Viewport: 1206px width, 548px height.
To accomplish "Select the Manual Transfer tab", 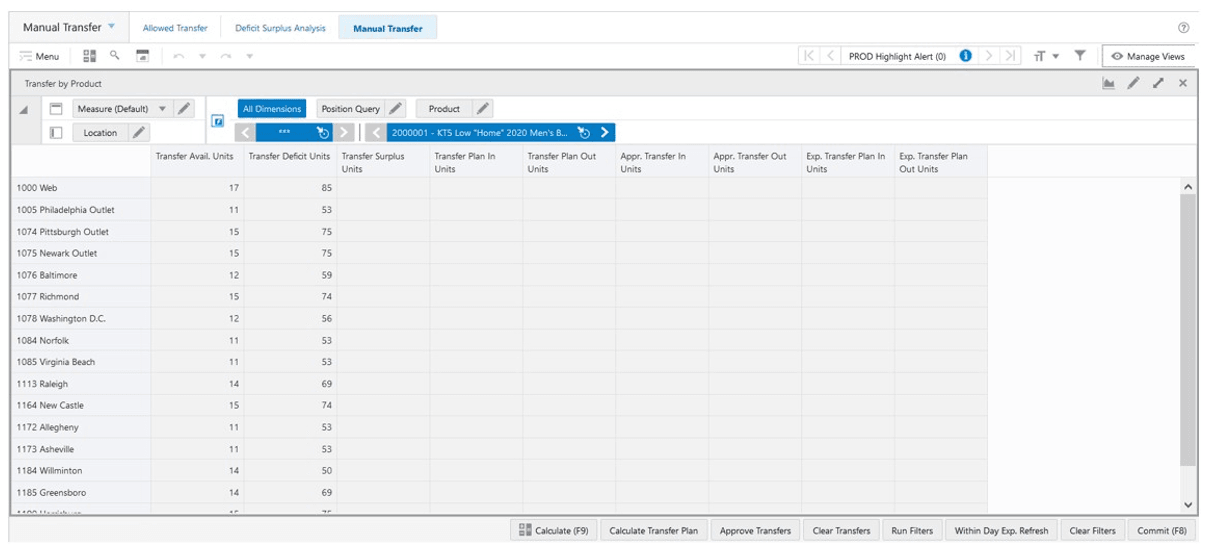I will pos(388,28).
